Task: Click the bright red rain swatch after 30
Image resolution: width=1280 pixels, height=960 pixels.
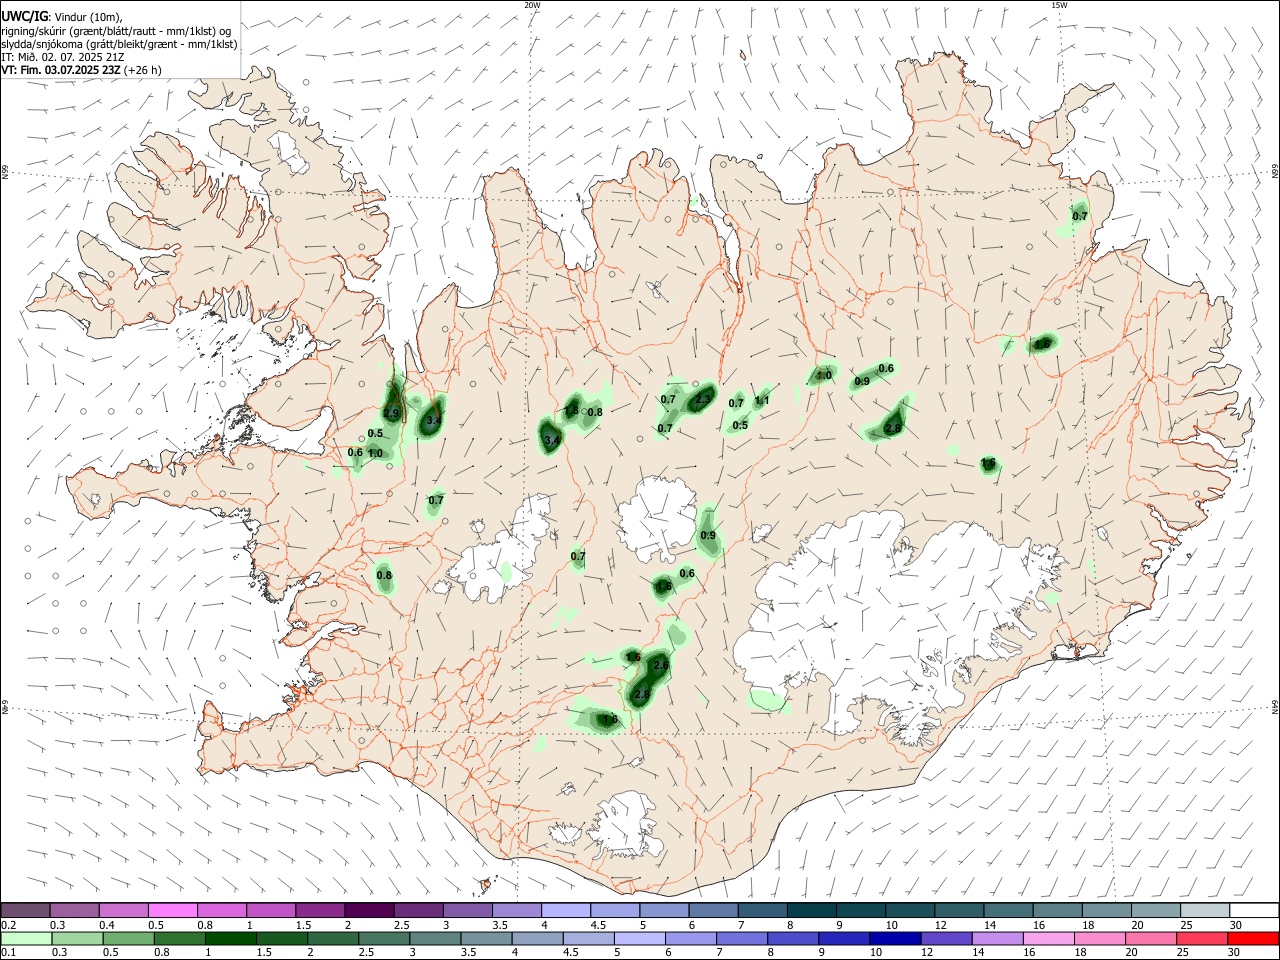Action: (x=1251, y=939)
